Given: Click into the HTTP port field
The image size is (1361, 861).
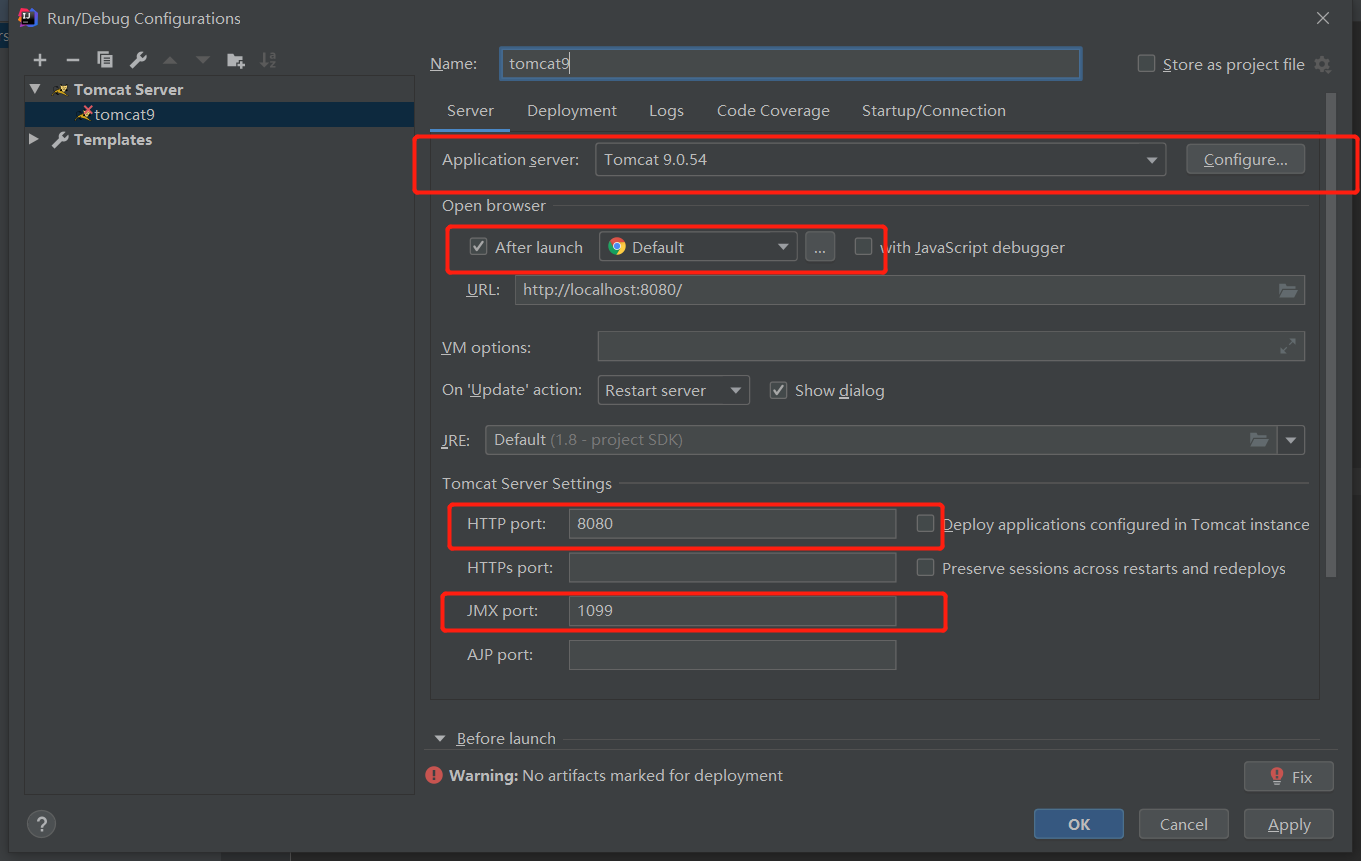Looking at the screenshot, I should 732,524.
